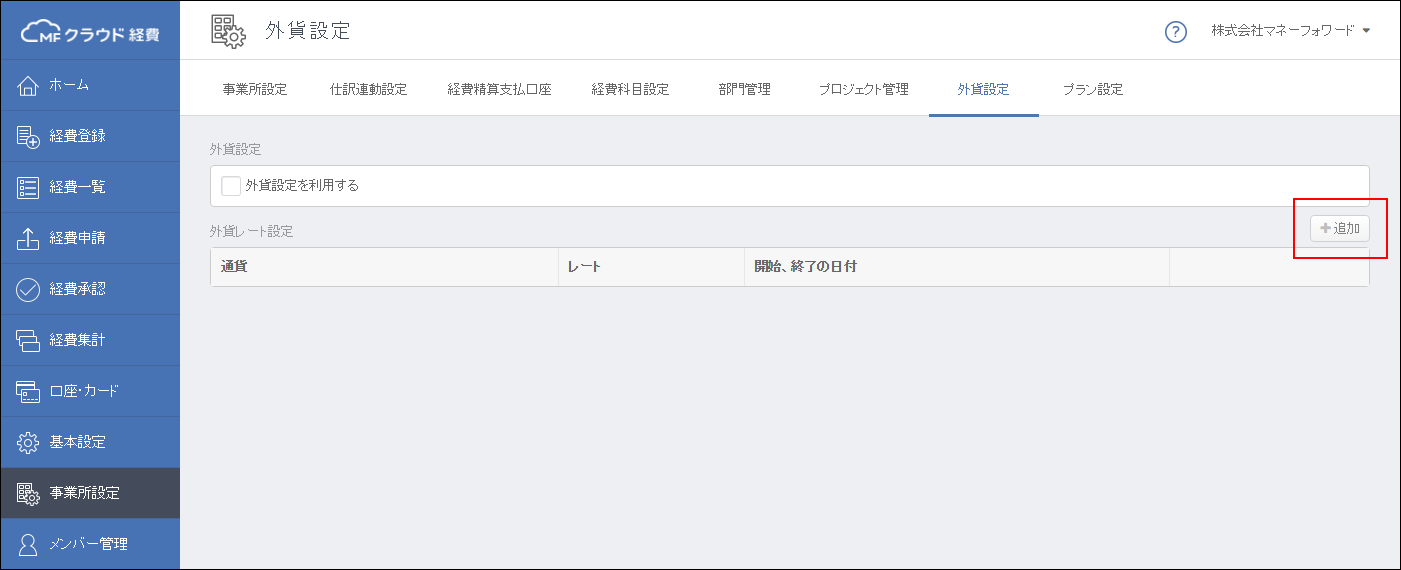Select プロジェクト管理 tab
The height and width of the screenshot is (570, 1401).
pyautogui.click(x=863, y=89)
